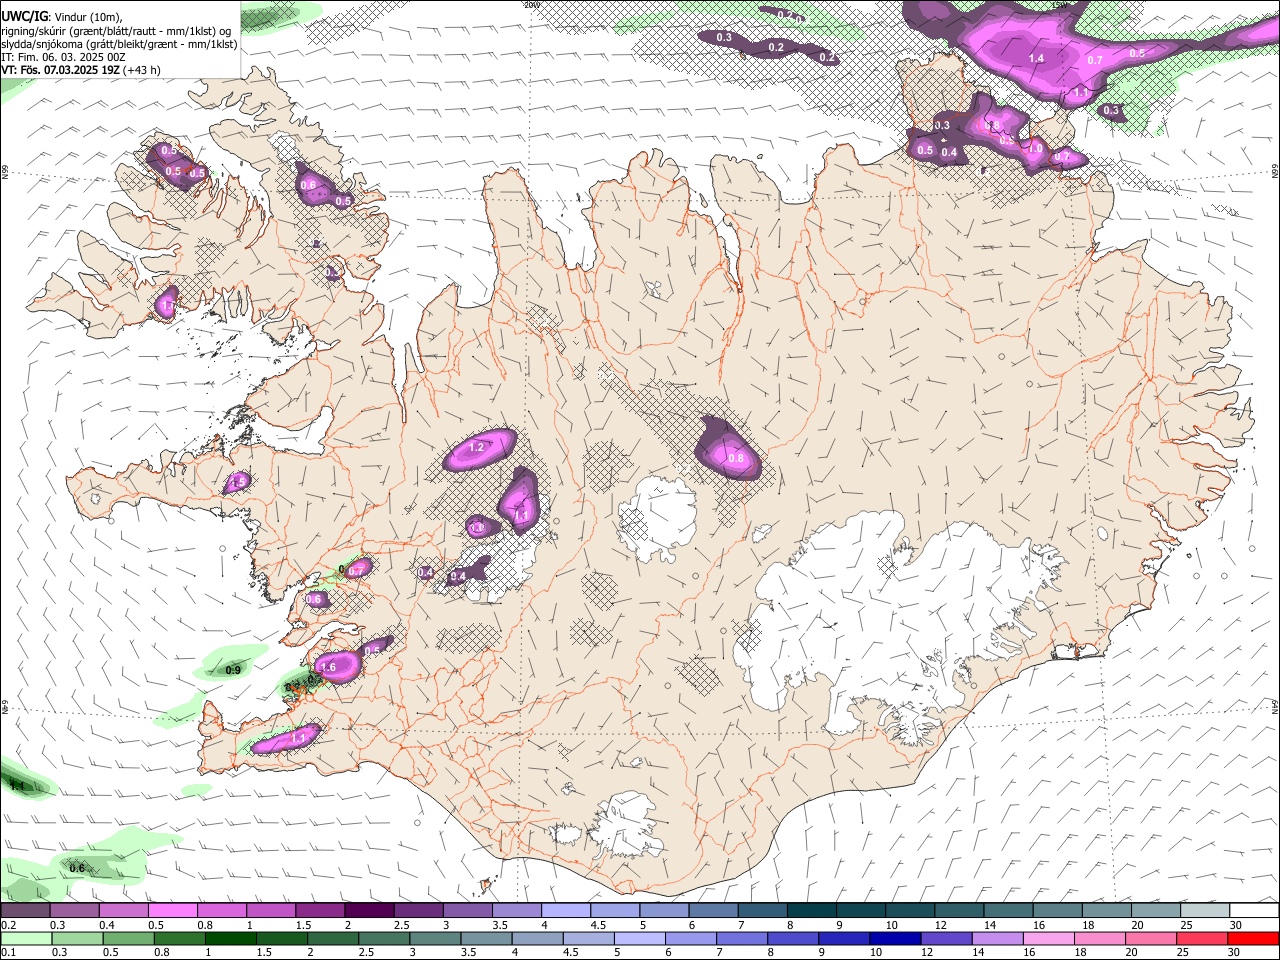Click the 1.5 value on Snæfellsnes peninsula
This screenshot has width=1280, height=960.
[x=238, y=483]
